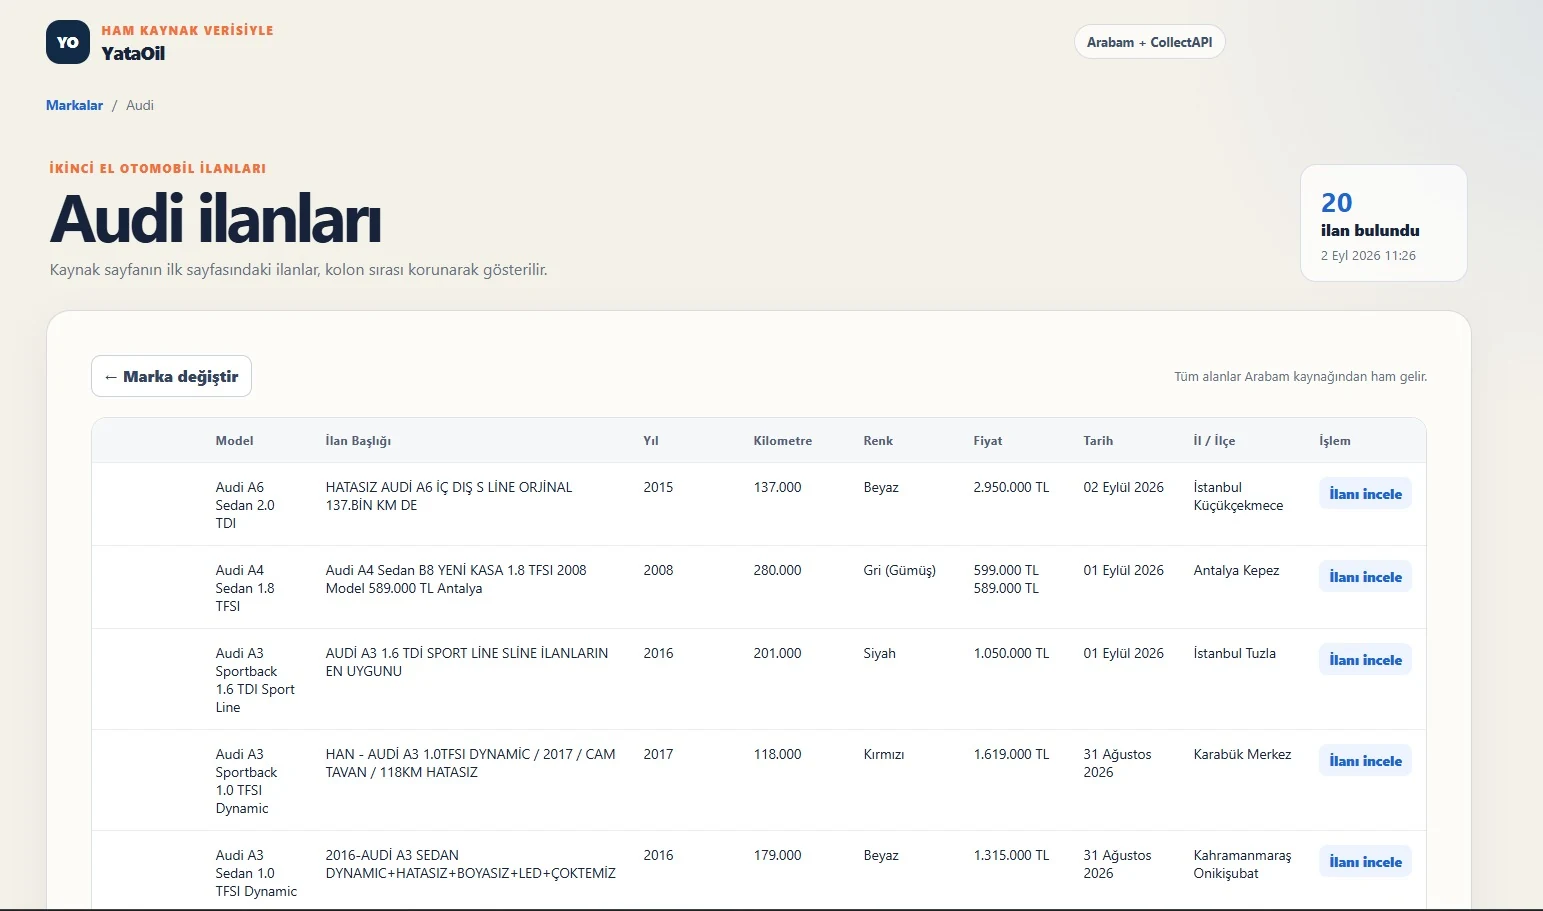Viewport: 1543px width, 911px height.
Task: Click the Arabam + CollectAPI badge
Action: coord(1149,42)
